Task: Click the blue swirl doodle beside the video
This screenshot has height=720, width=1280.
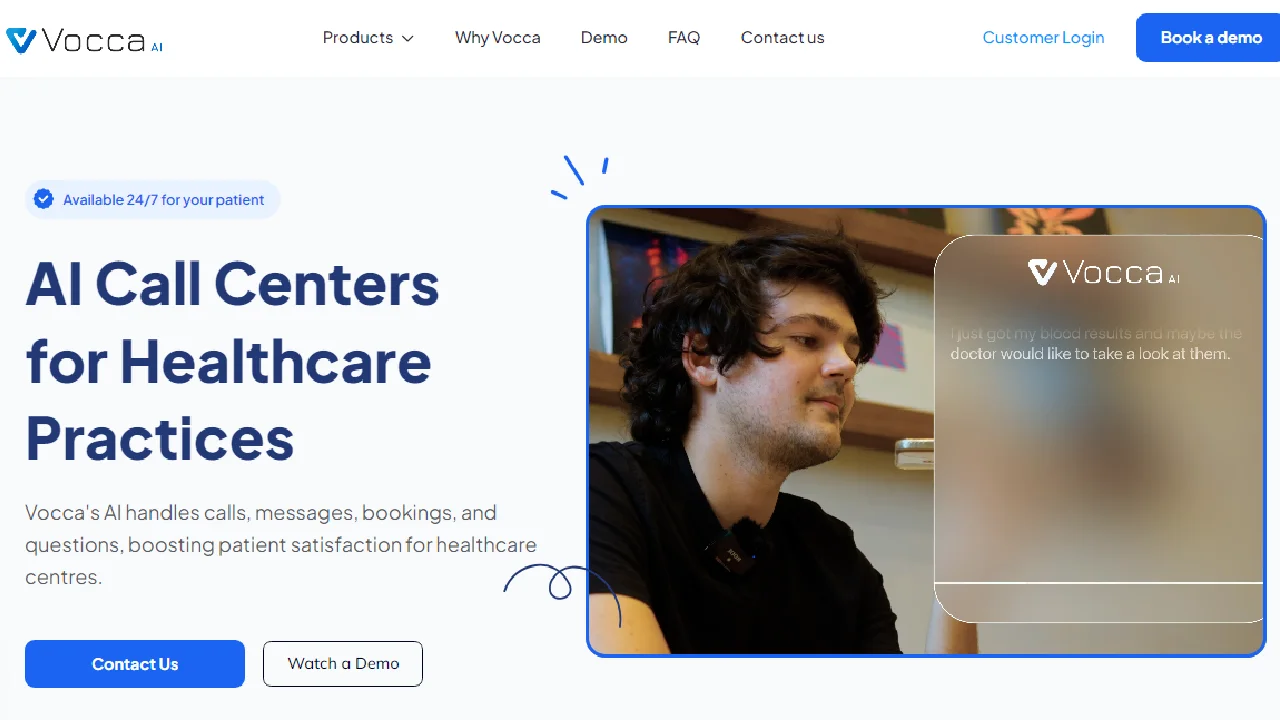Action: click(560, 590)
